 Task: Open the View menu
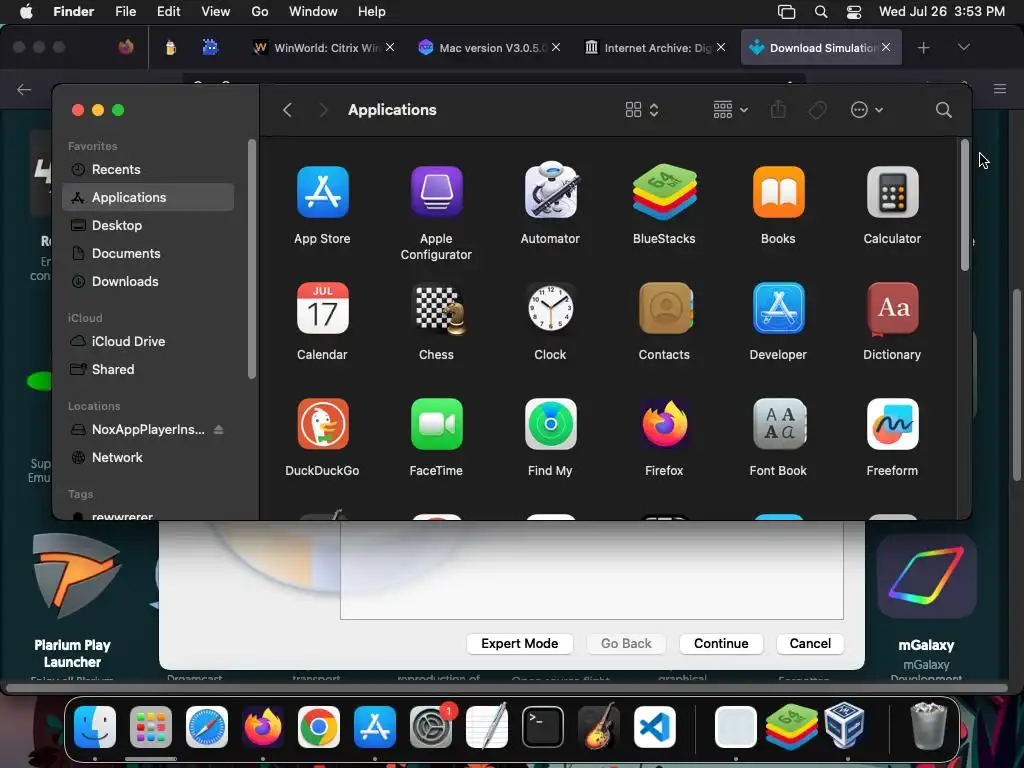click(x=216, y=11)
